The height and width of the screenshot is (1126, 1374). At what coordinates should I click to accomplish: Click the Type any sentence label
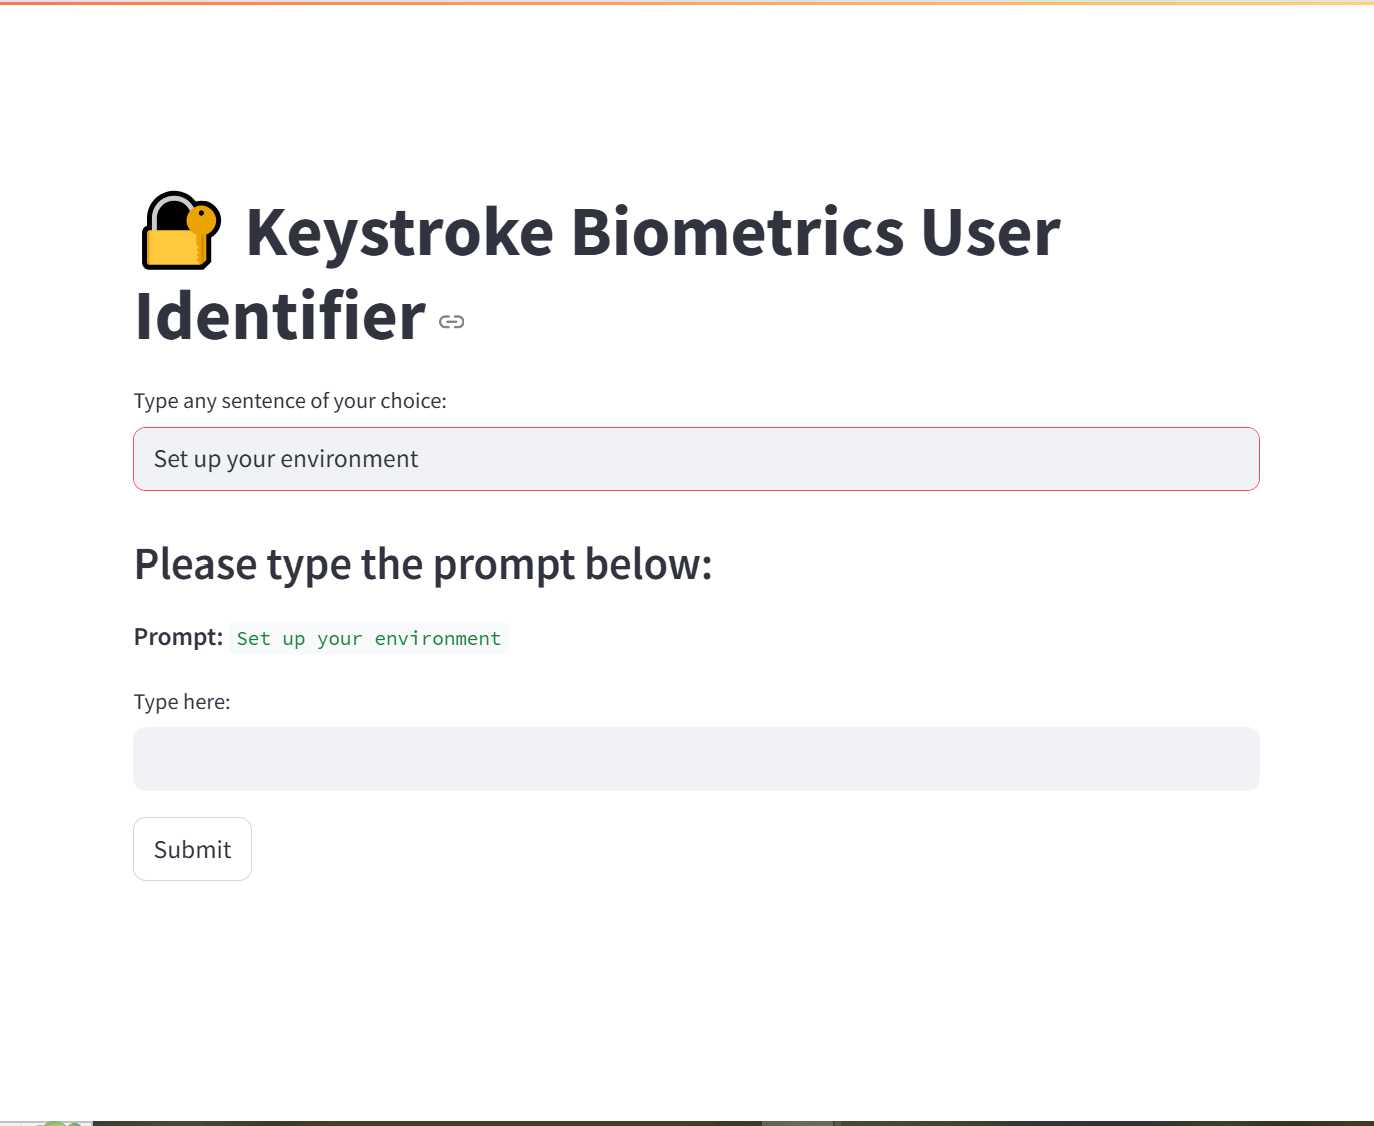coord(290,401)
